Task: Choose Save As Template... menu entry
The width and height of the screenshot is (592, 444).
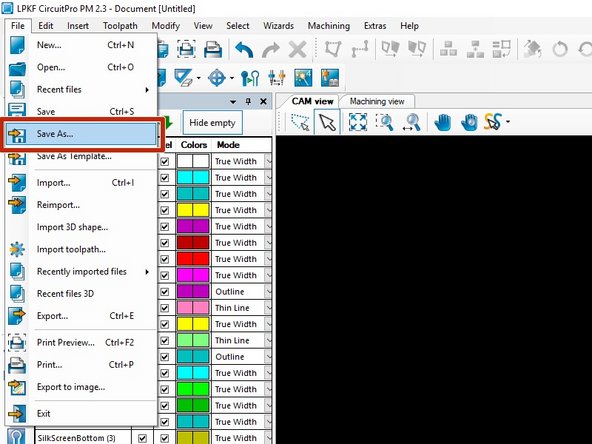Action: (81, 156)
